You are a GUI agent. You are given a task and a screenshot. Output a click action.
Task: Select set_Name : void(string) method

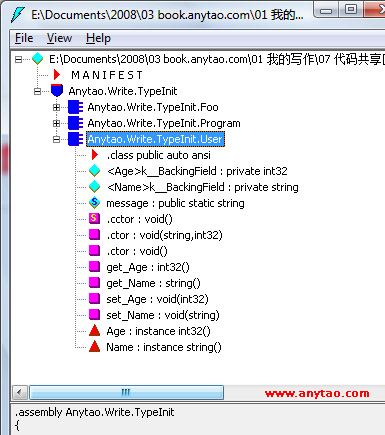coord(163,315)
